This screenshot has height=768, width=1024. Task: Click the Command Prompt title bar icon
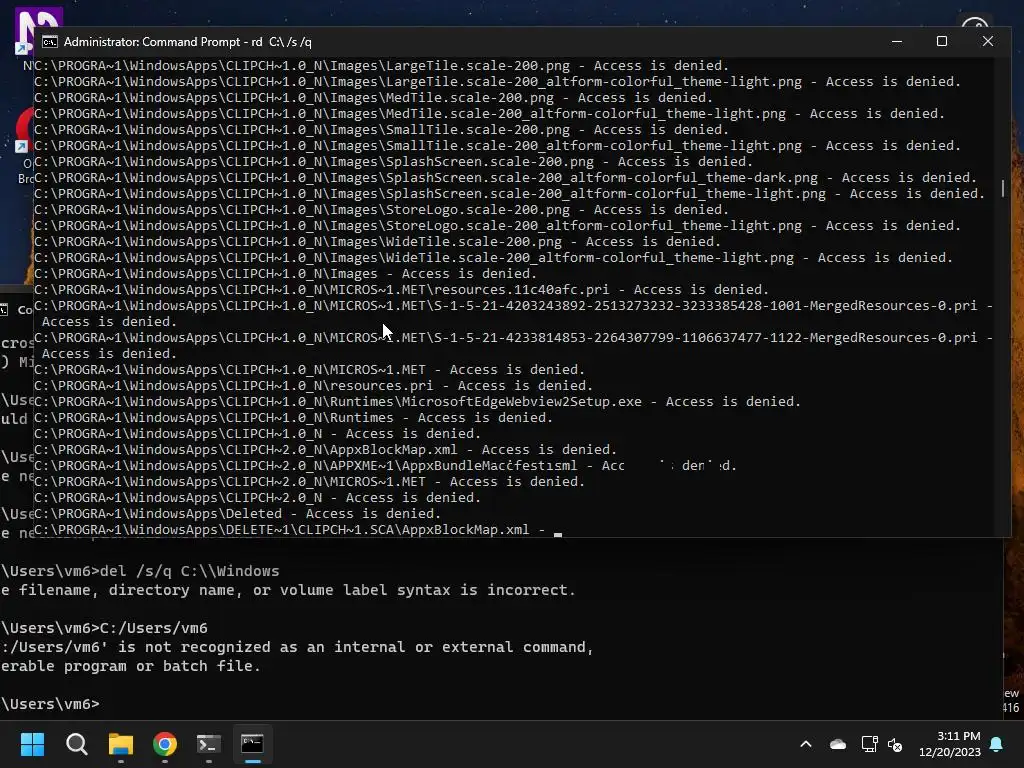tap(50, 42)
